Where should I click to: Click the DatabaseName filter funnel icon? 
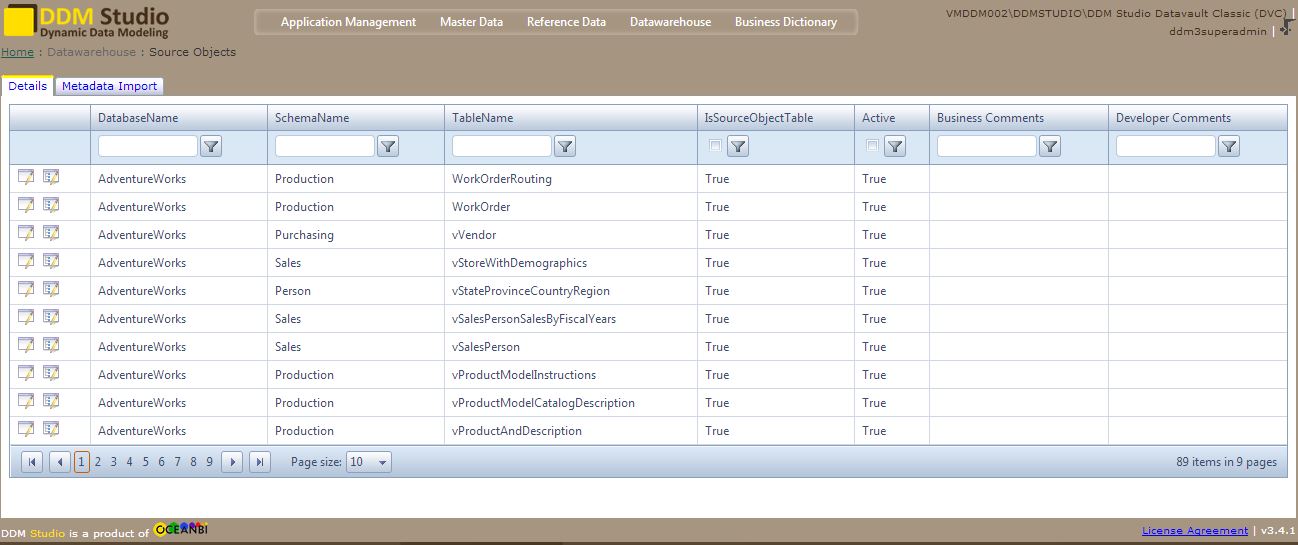211,147
